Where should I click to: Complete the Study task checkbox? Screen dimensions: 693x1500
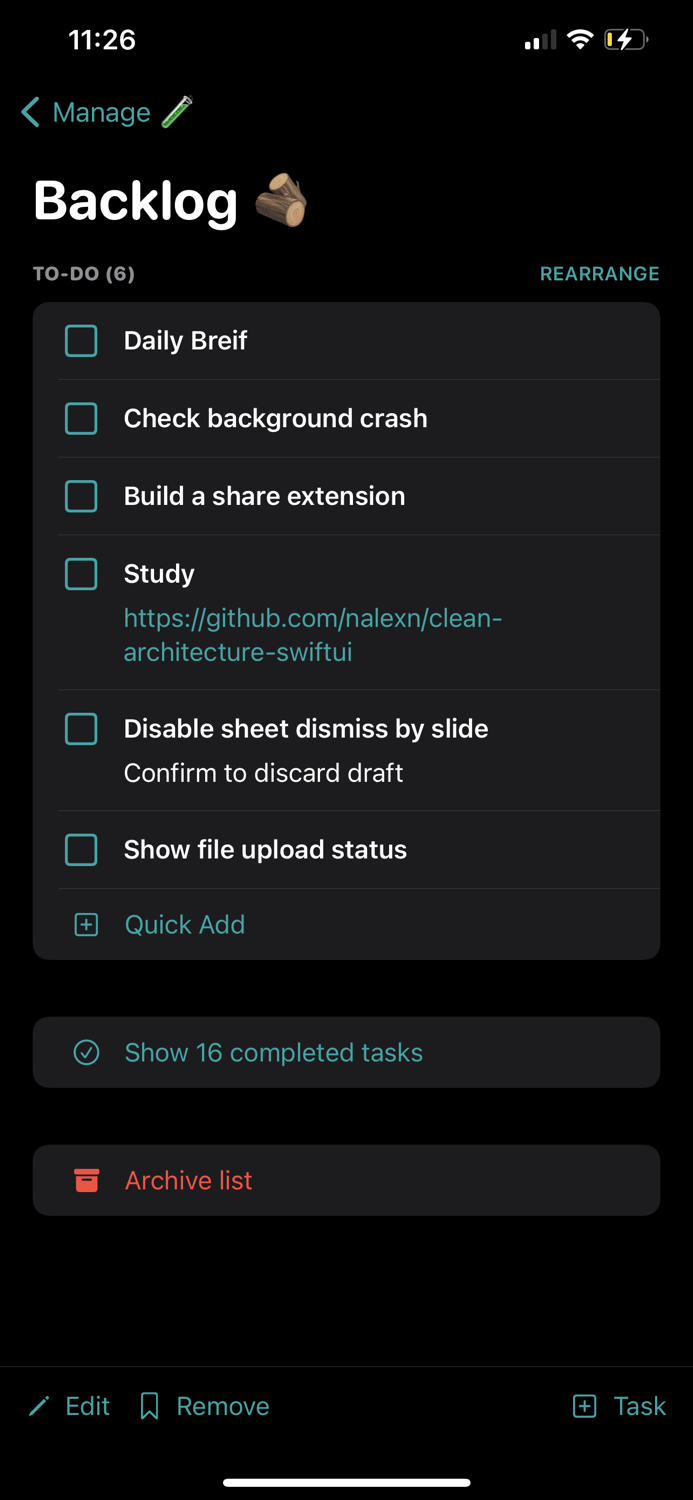tap(81, 574)
